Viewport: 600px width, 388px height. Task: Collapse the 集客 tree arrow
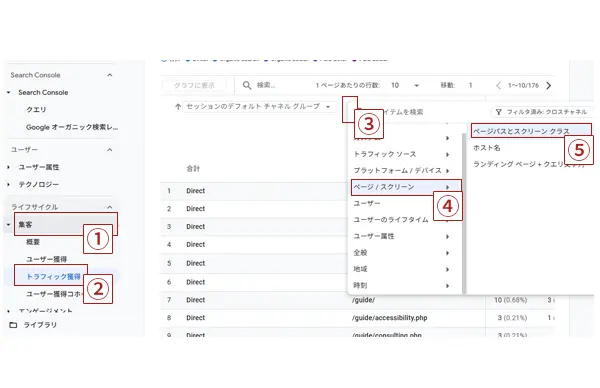(x=8, y=225)
